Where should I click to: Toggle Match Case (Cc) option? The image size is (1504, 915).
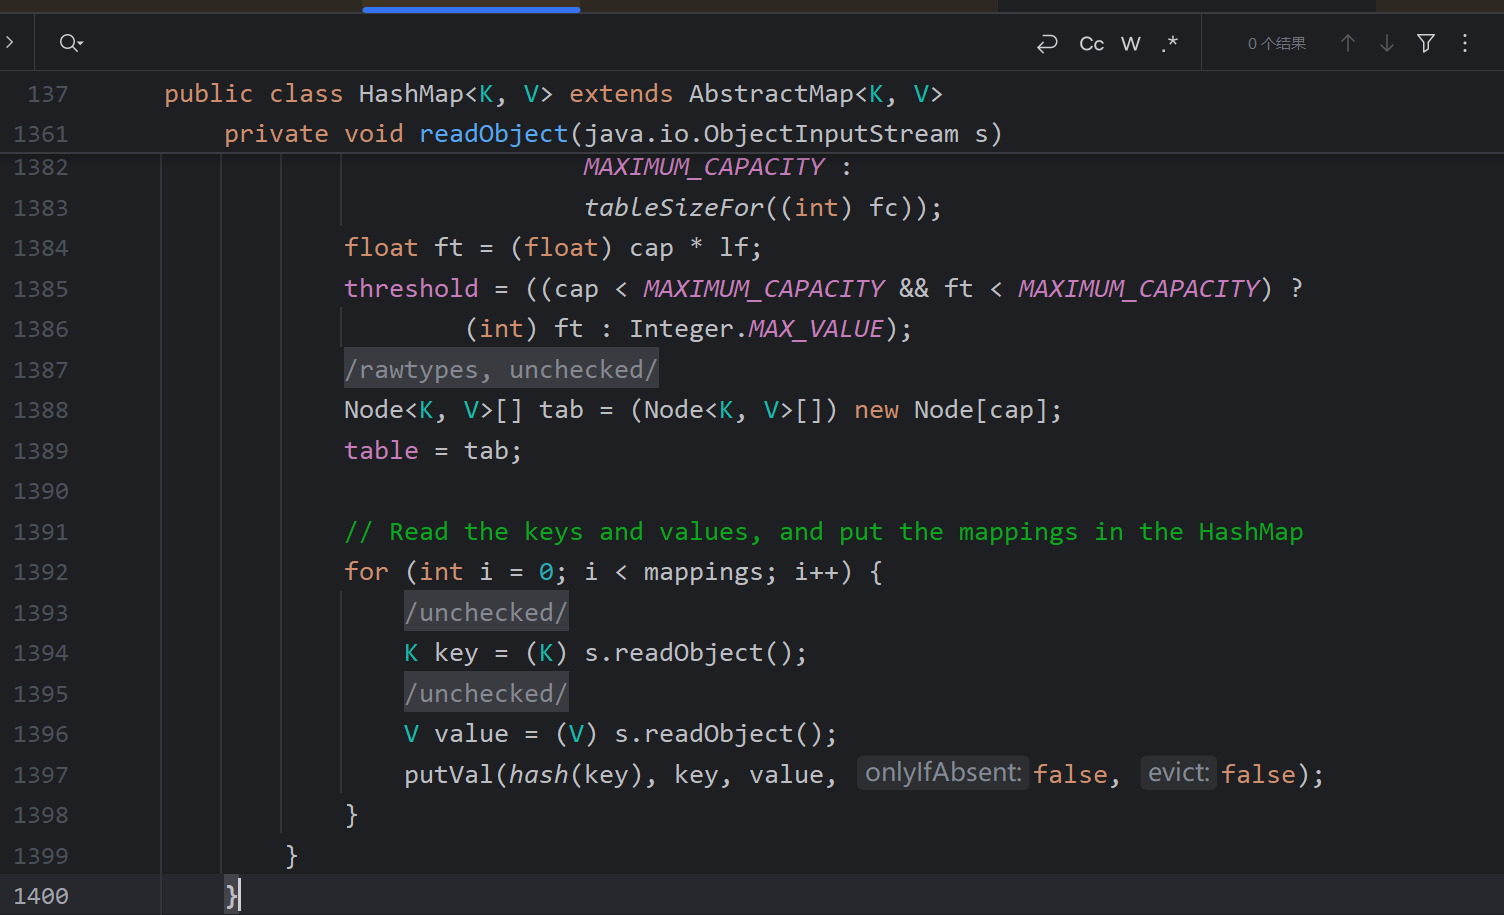(1091, 43)
